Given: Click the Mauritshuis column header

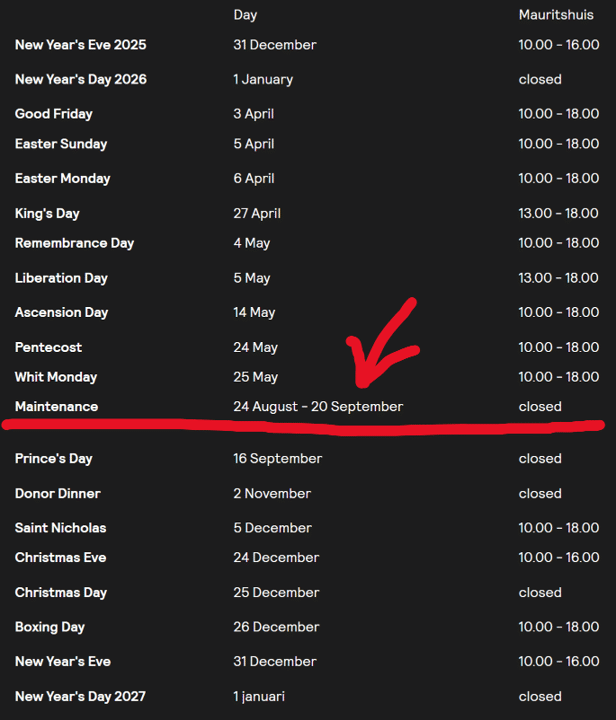Looking at the screenshot, I should click(x=556, y=15).
